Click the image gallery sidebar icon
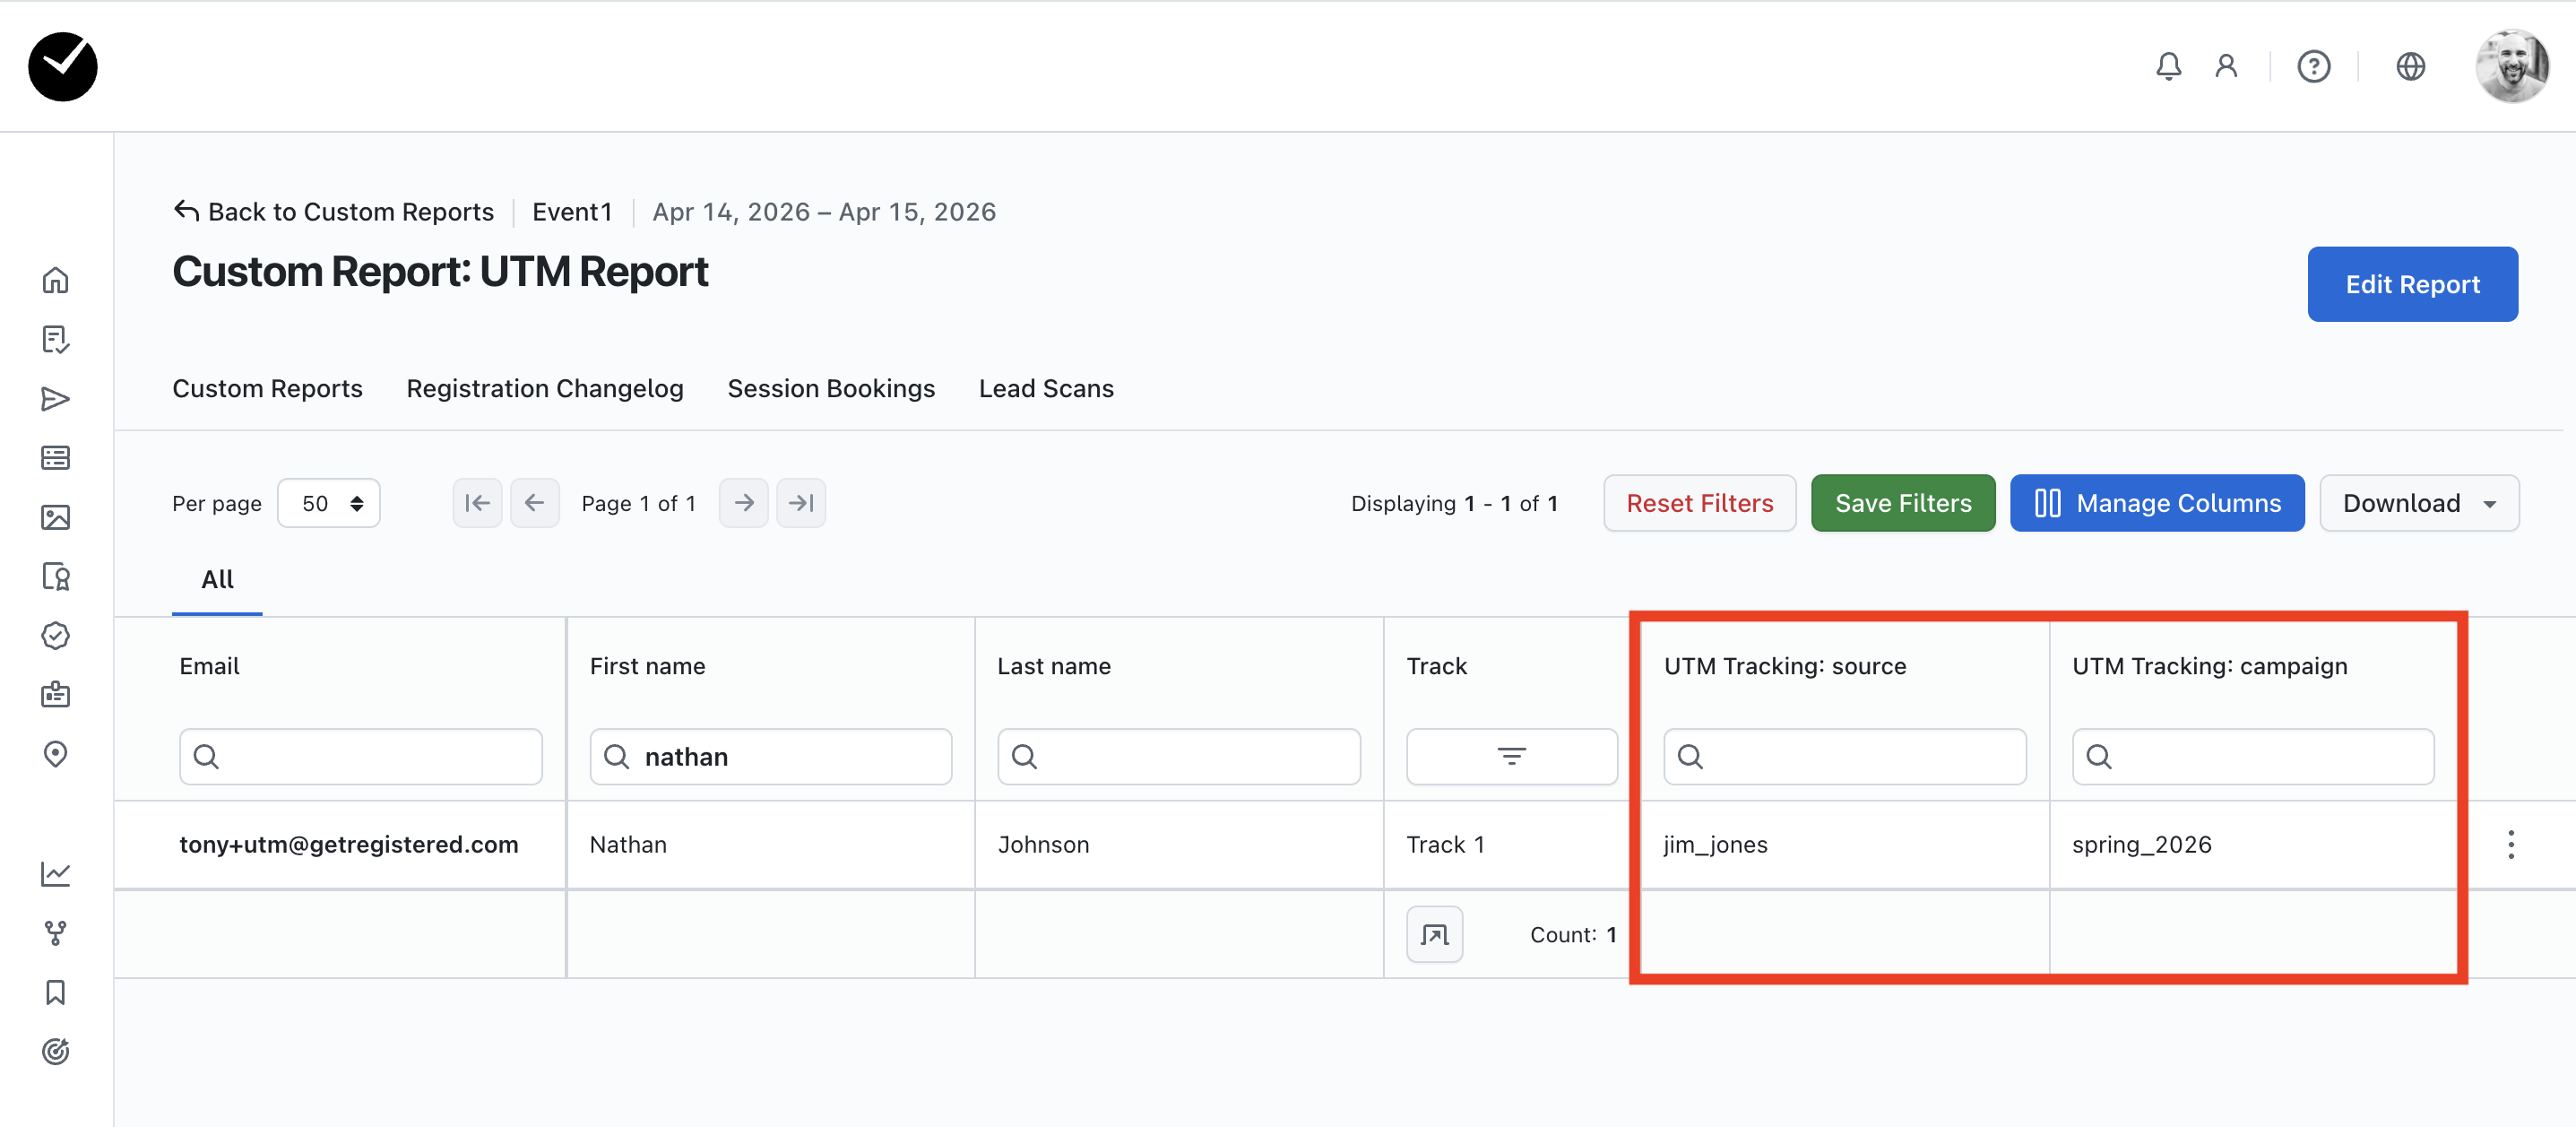2576x1127 pixels. pos(56,517)
